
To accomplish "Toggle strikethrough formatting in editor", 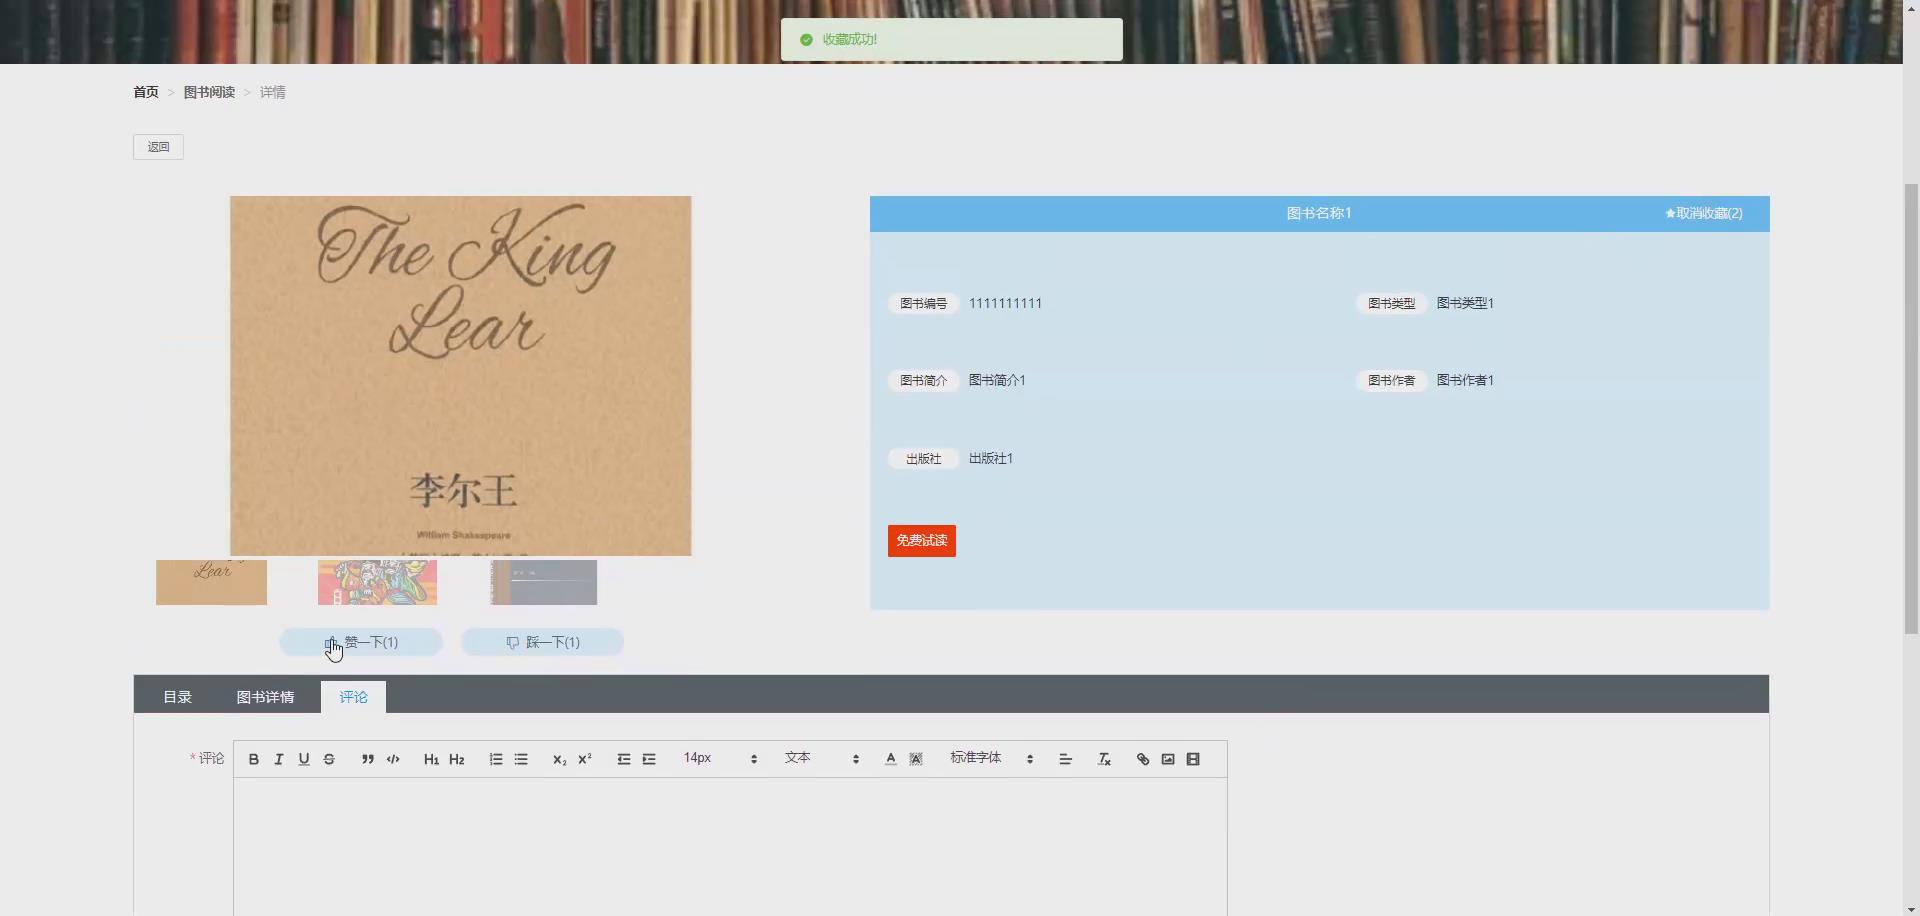I will (x=329, y=759).
